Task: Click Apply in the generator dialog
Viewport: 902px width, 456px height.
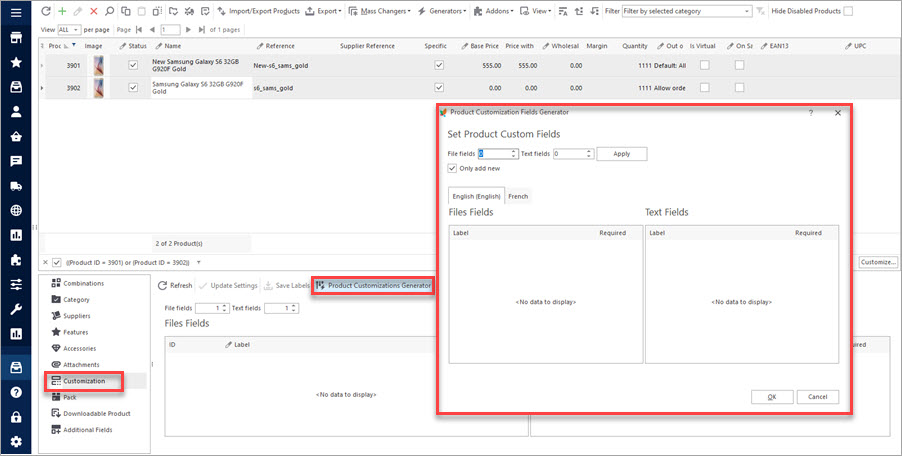Action: click(x=622, y=154)
